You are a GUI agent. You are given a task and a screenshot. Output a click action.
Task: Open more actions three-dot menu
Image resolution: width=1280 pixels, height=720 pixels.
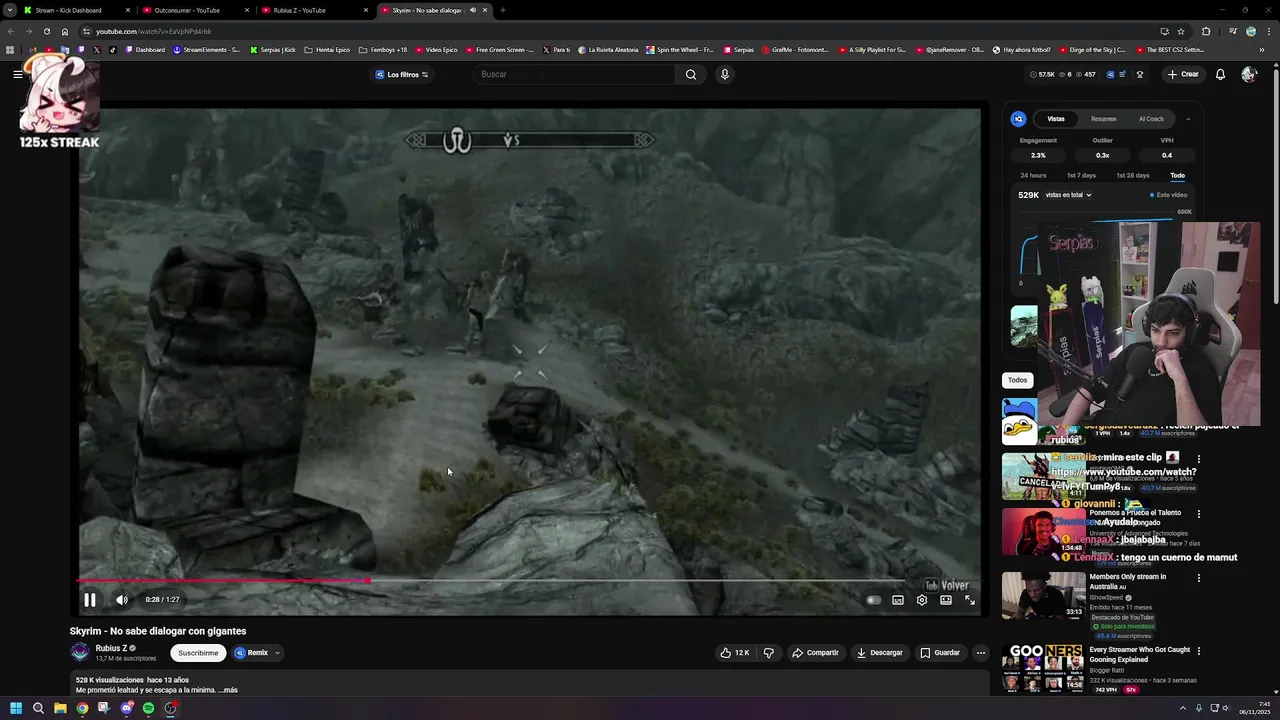[x=981, y=653]
